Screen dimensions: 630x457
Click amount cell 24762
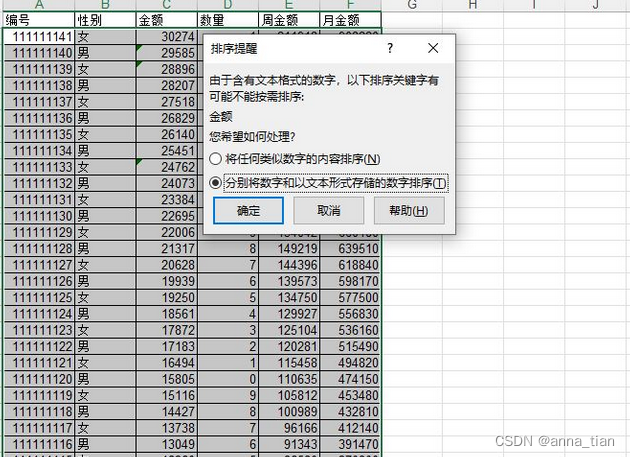167,167
